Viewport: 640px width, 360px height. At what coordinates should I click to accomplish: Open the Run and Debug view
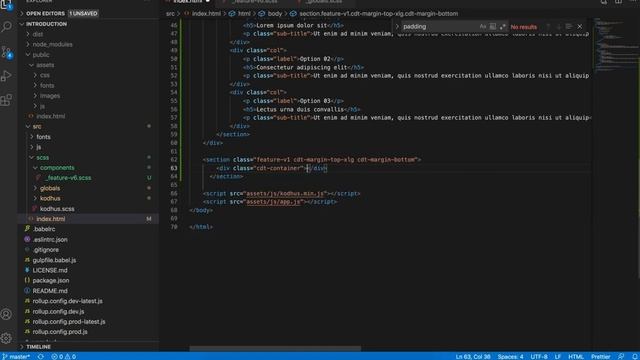[7, 76]
